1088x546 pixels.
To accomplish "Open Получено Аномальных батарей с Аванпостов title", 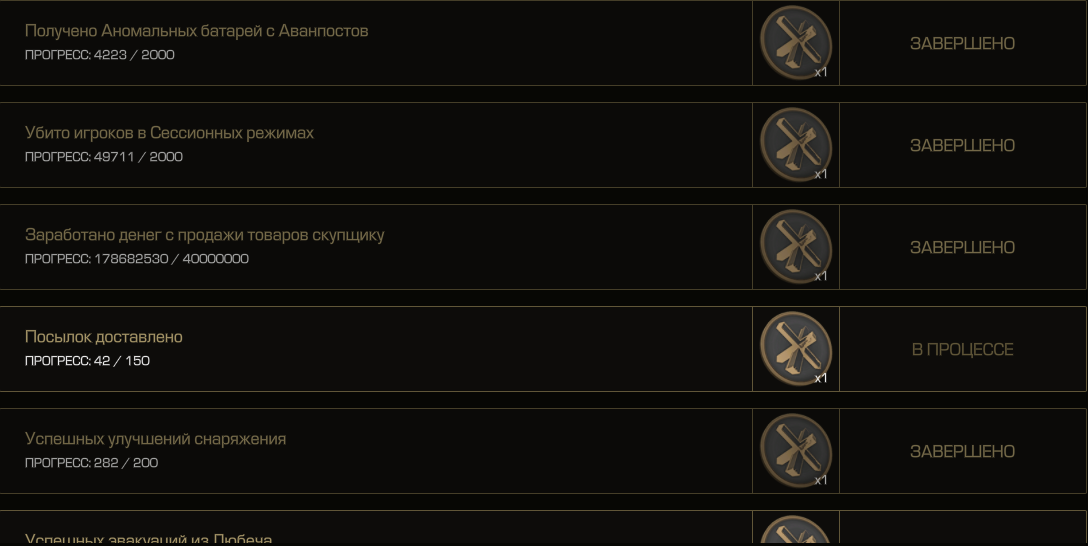I will coord(196,31).
